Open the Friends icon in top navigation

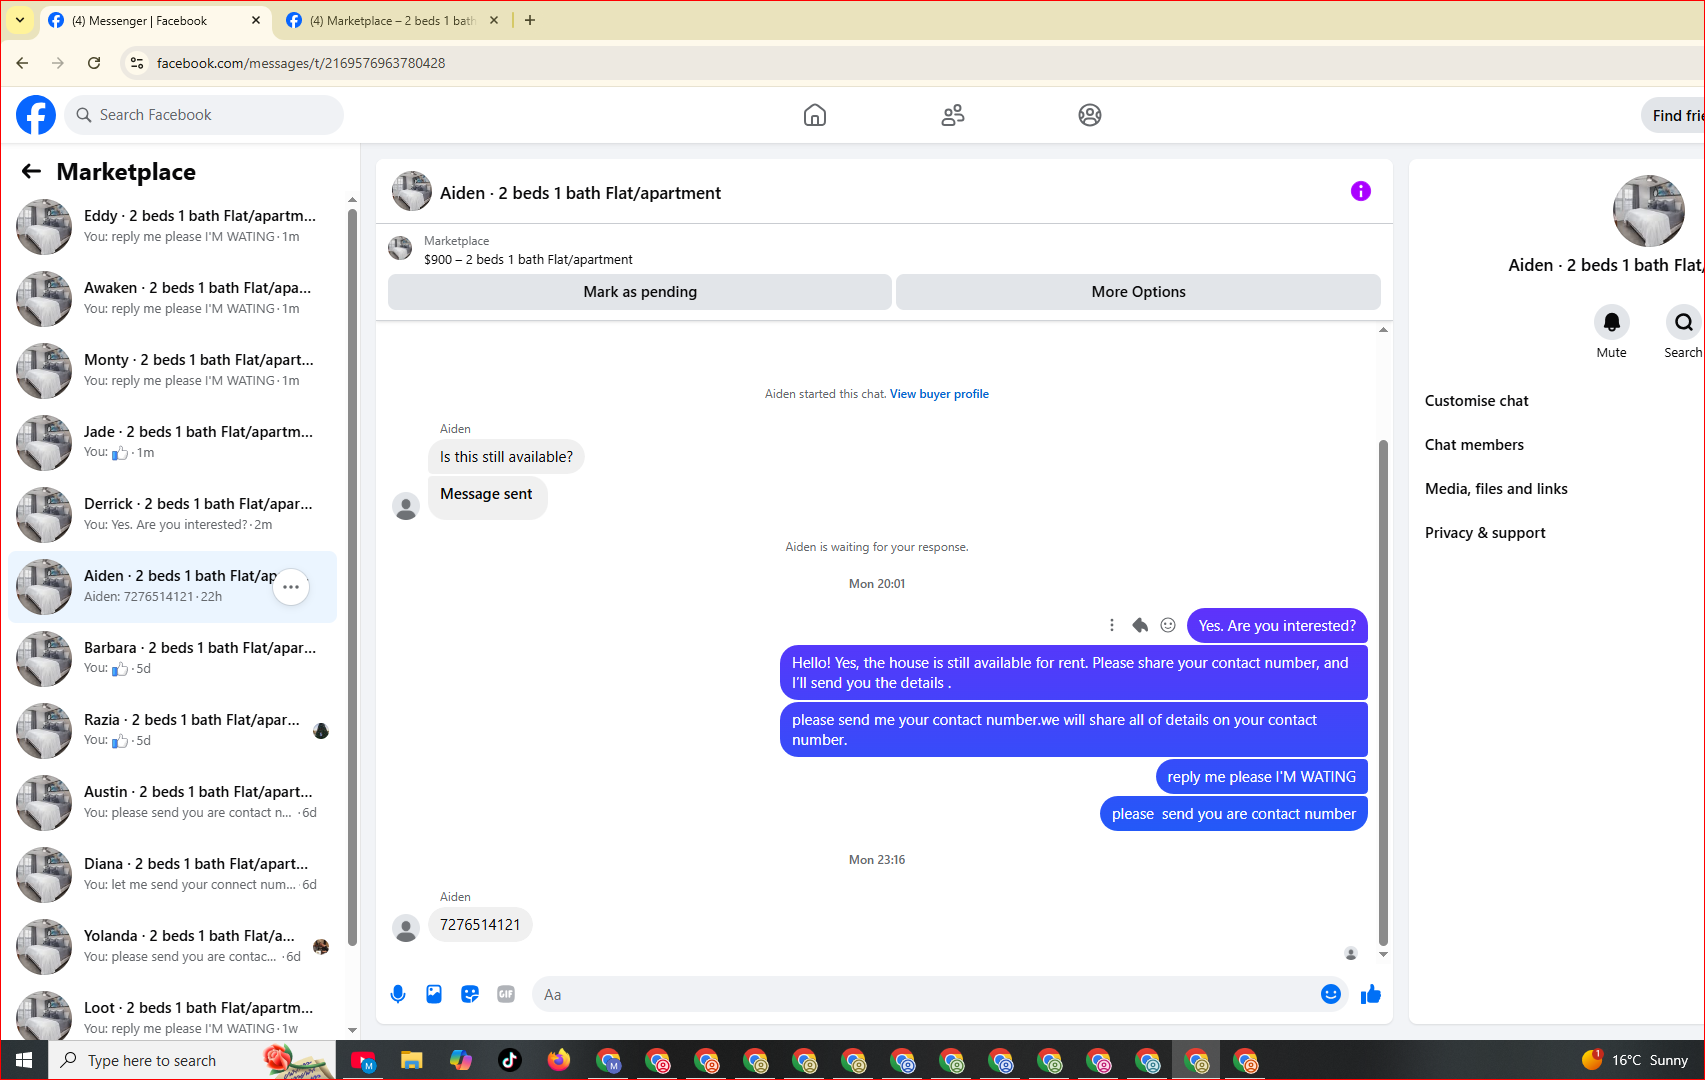[953, 115]
